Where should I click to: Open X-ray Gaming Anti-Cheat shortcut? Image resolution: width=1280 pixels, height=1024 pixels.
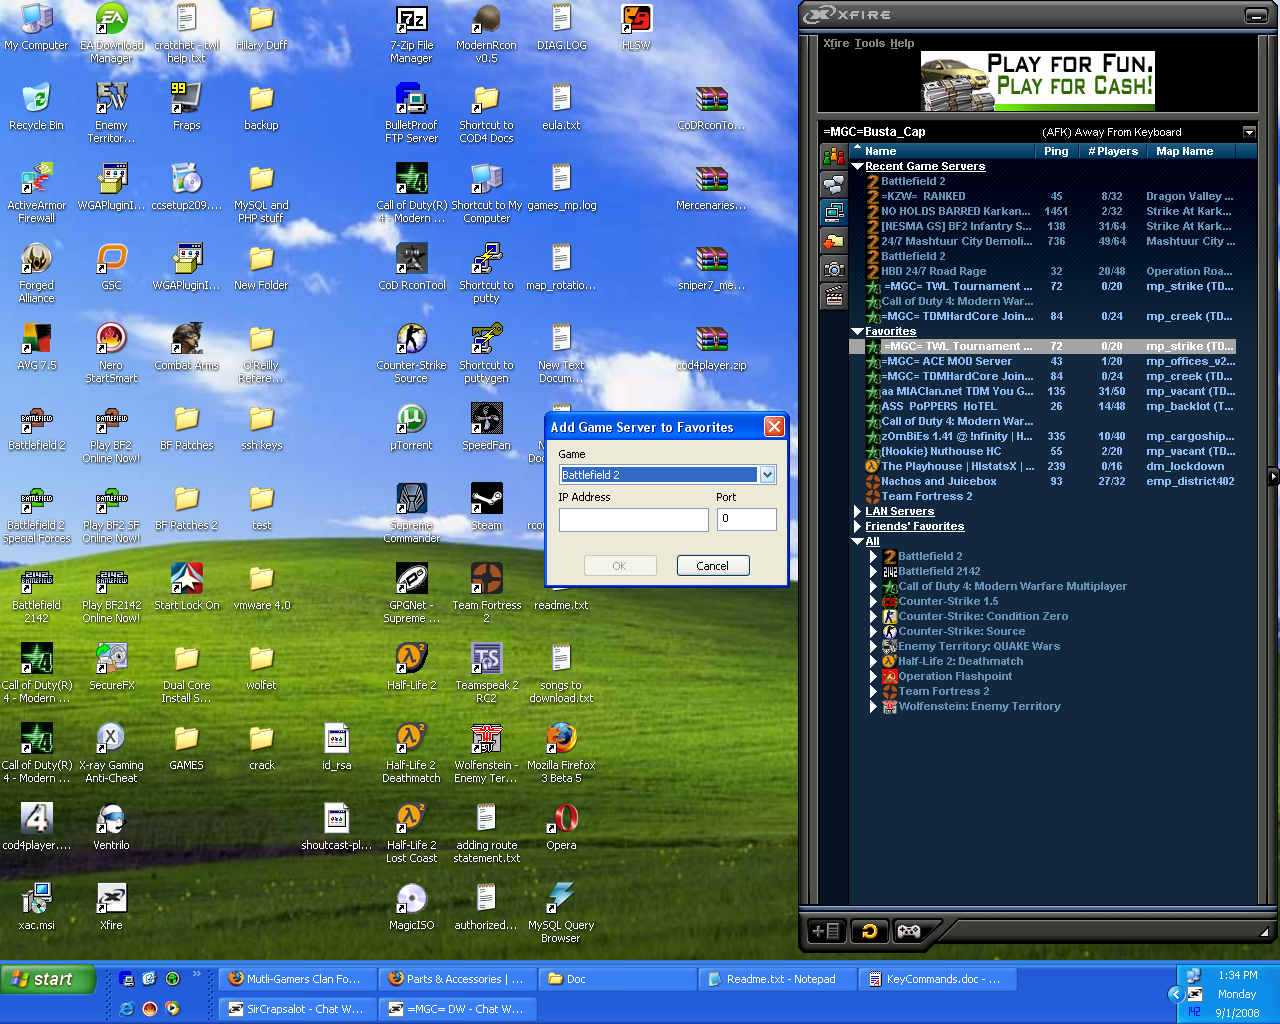tap(111, 753)
